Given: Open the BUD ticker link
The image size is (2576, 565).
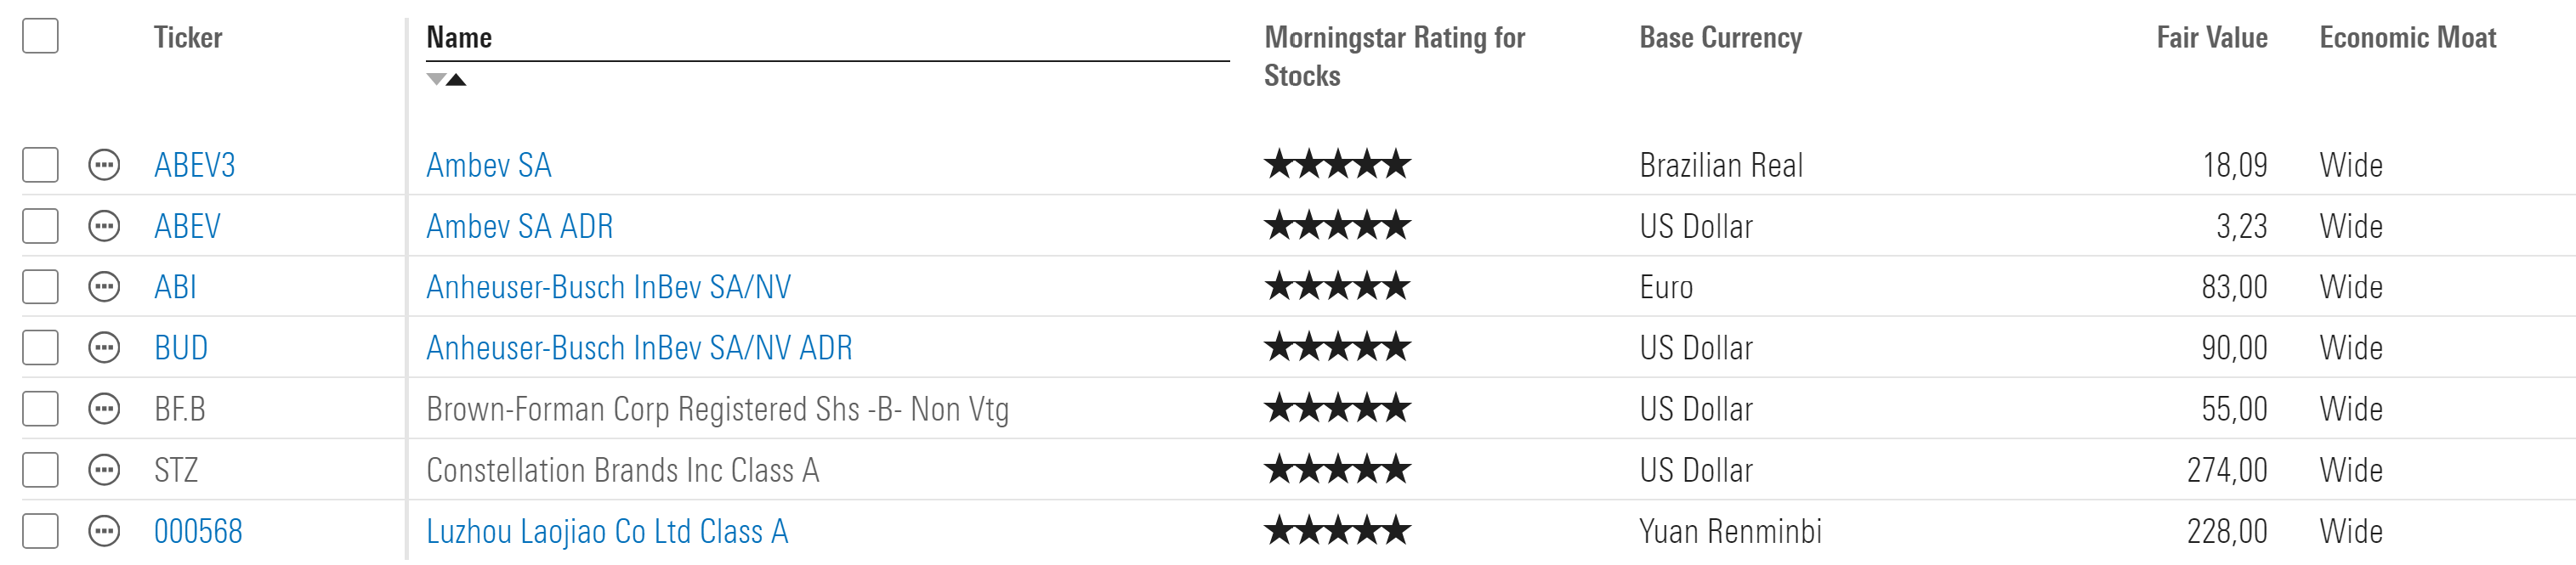Looking at the screenshot, I should click(181, 348).
